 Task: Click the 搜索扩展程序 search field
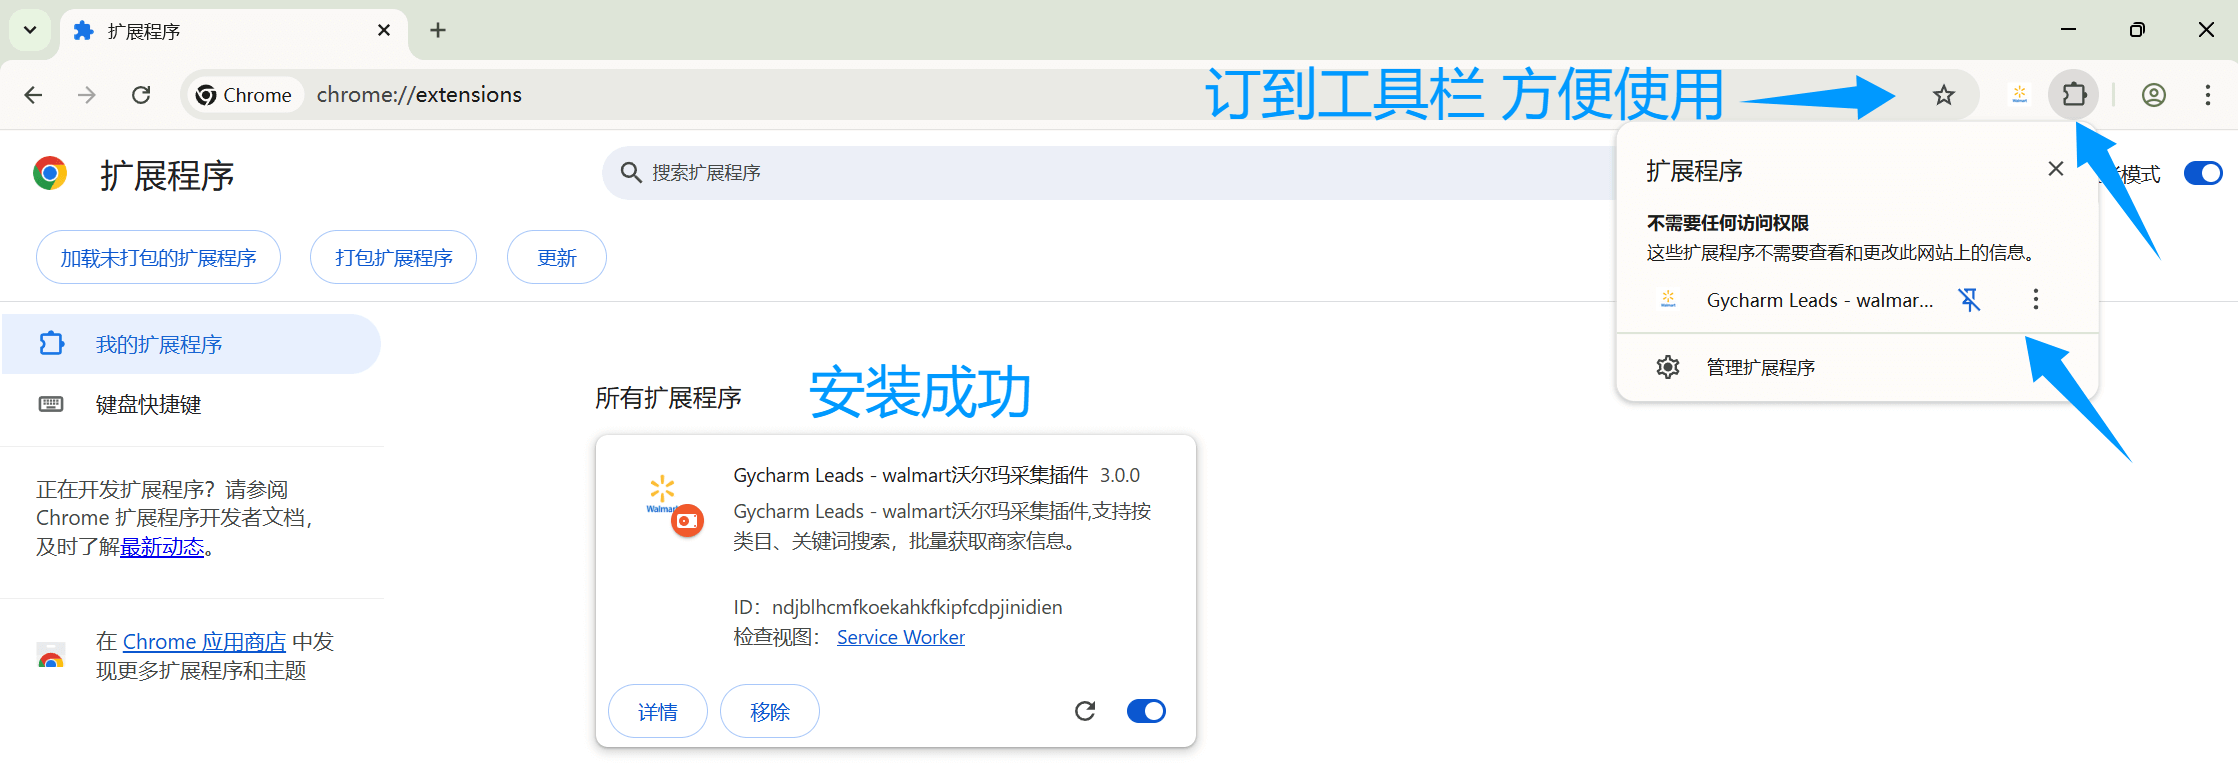tap(1100, 173)
